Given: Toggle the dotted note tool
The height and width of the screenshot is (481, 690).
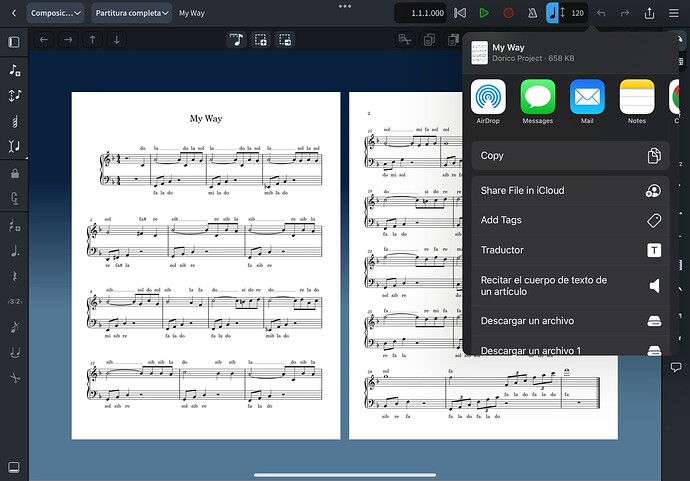Looking at the screenshot, I should tap(15, 251).
